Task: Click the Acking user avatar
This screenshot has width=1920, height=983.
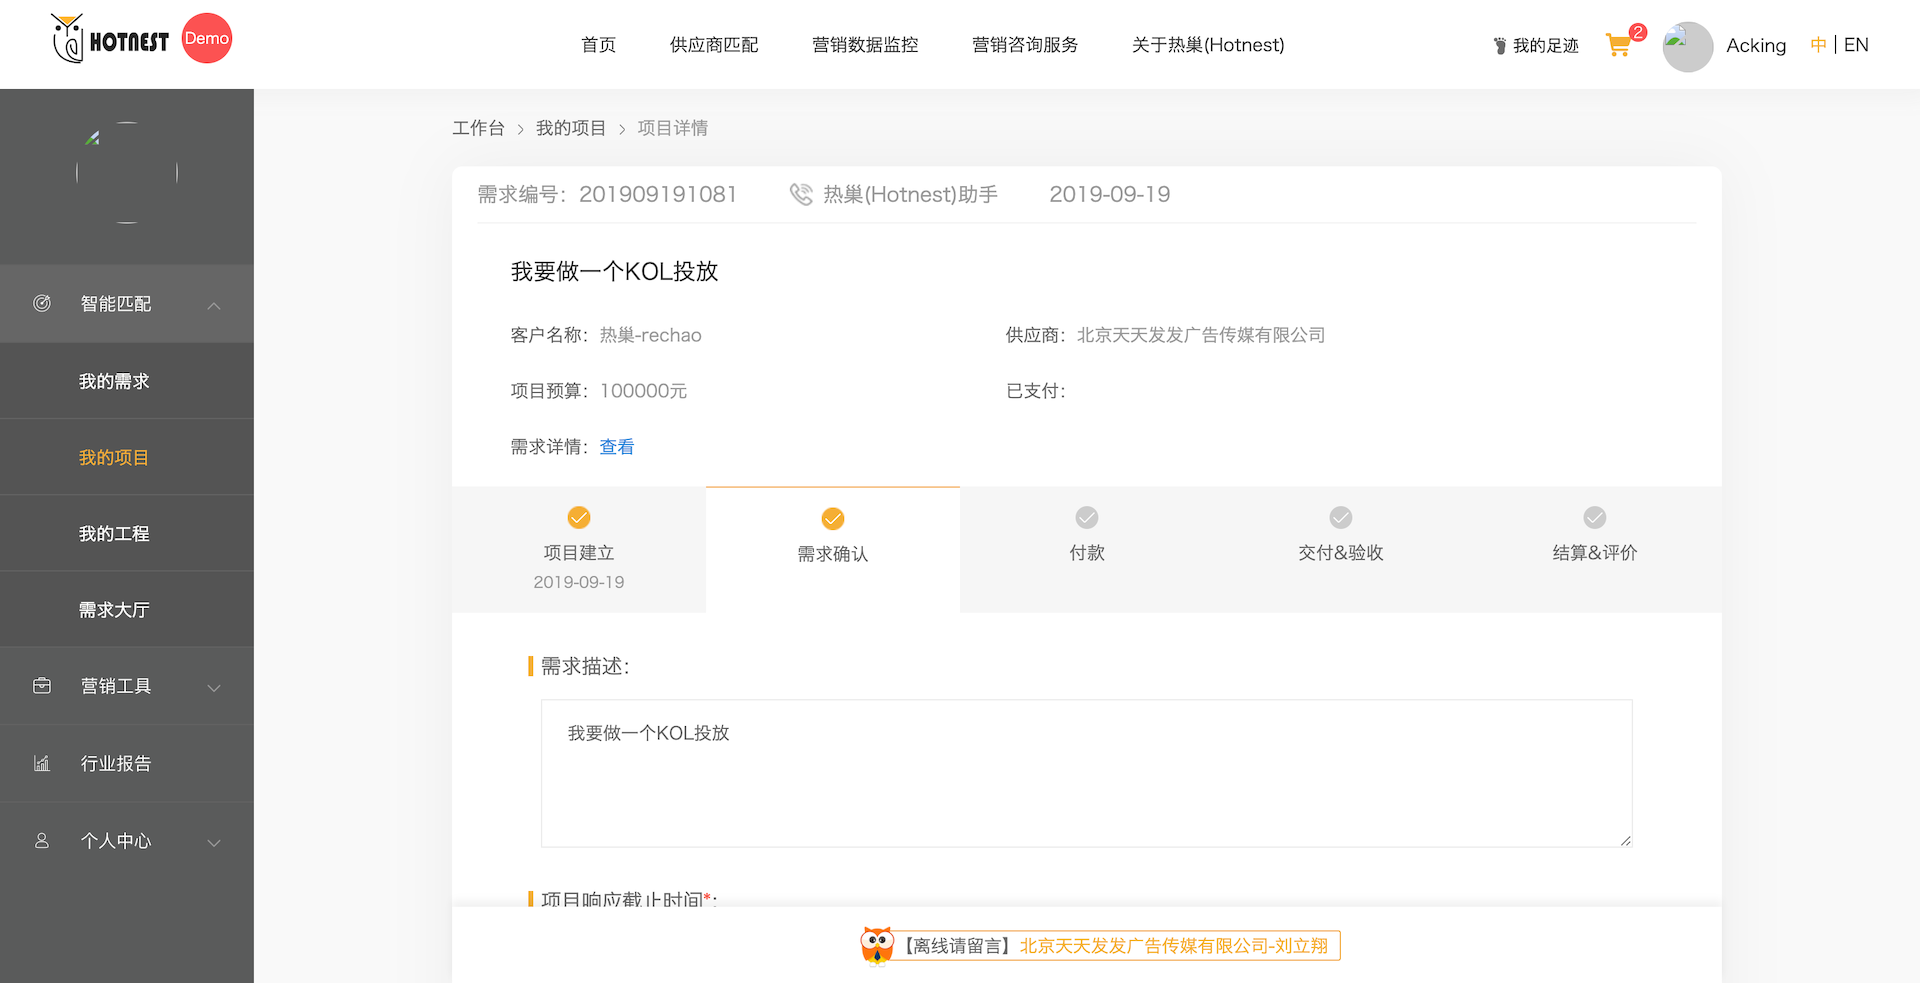Action: (x=1687, y=46)
